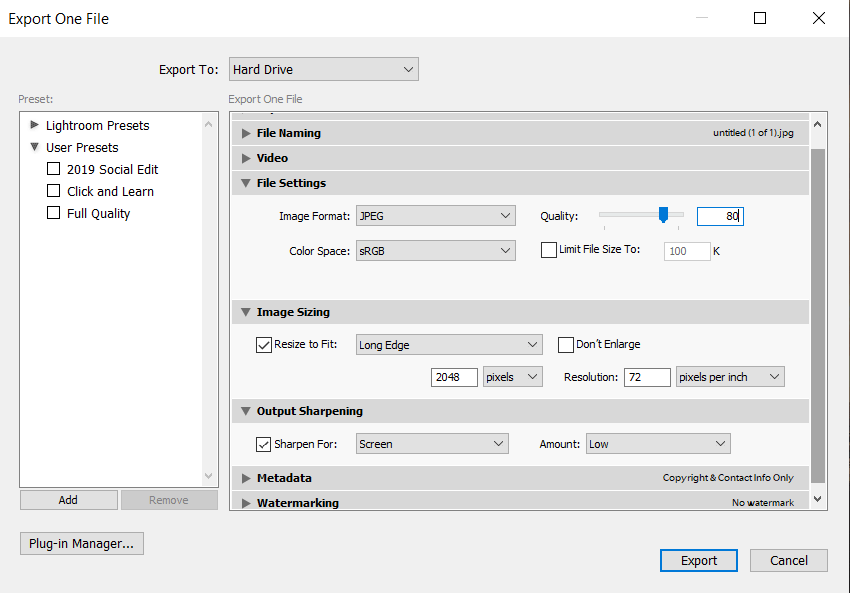Expand the Metadata section

tap(245, 478)
